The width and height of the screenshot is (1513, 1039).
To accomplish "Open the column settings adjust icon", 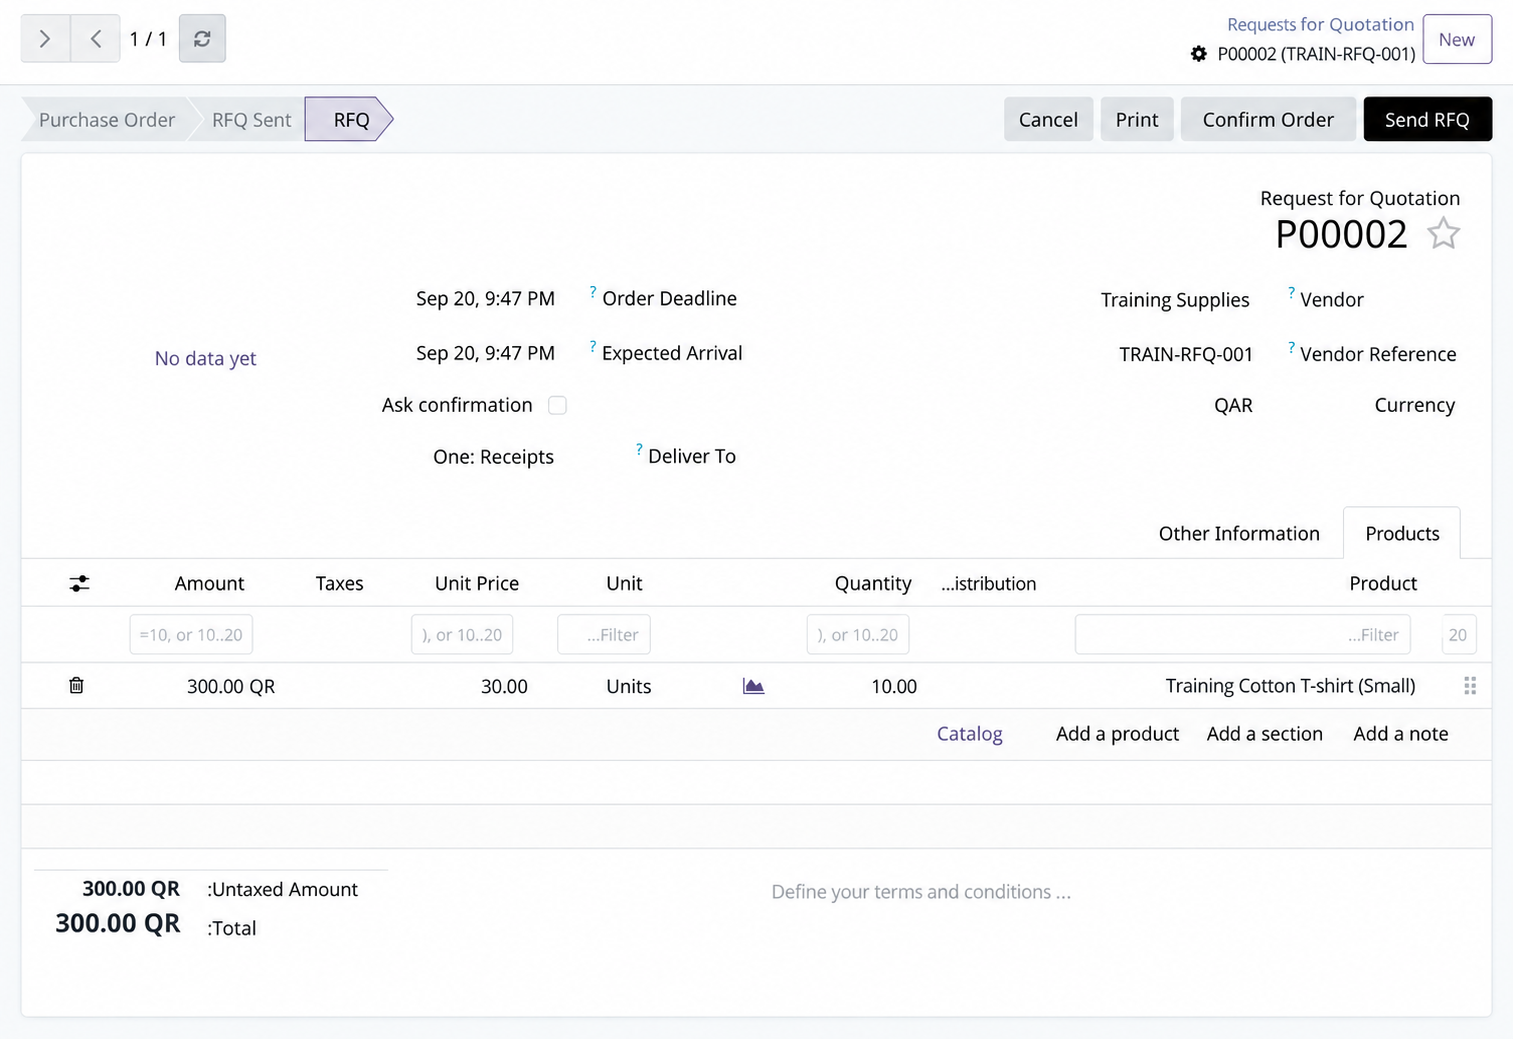I will pyautogui.click(x=80, y=583).
